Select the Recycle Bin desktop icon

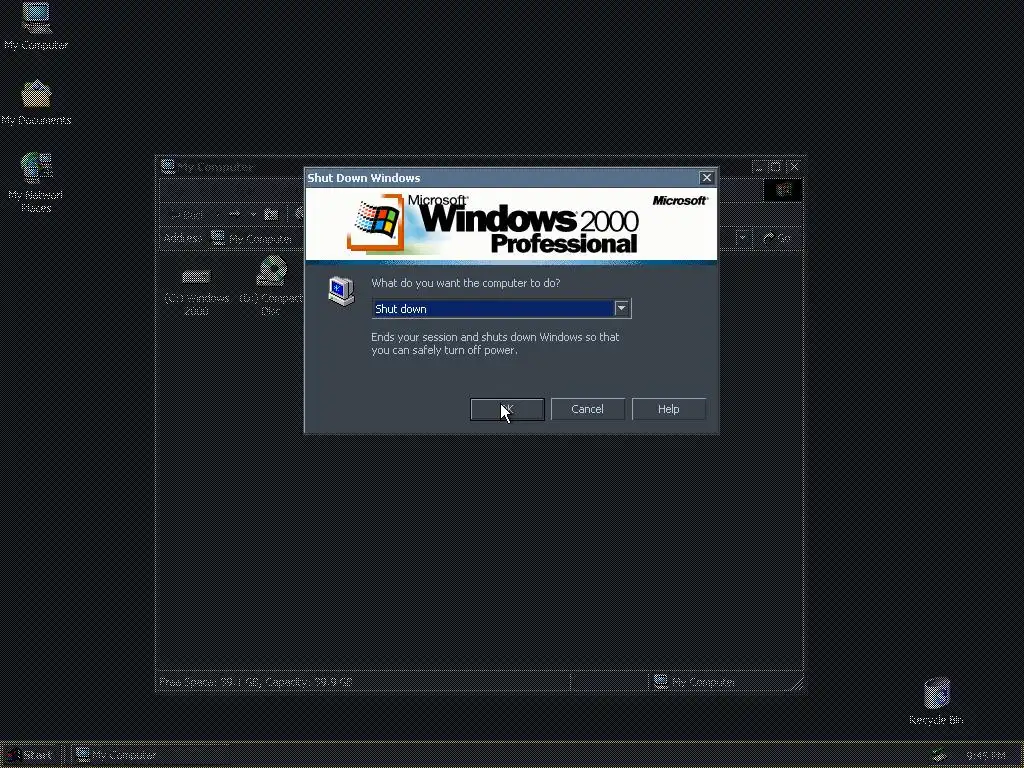(x=936, y=701)
